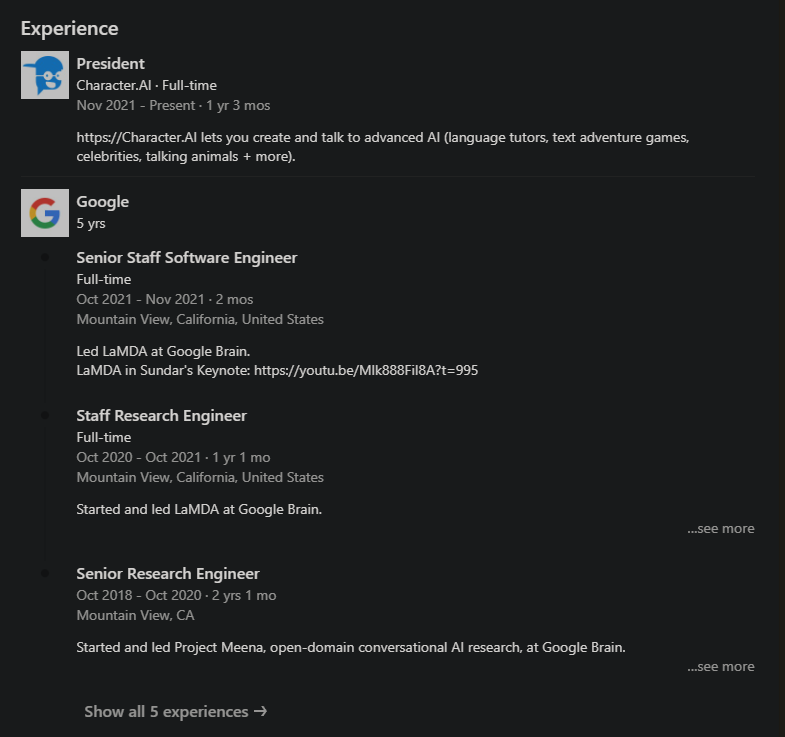Click the Google company name heading
This screenshot has height=737, width=785.
pos(103,201)
